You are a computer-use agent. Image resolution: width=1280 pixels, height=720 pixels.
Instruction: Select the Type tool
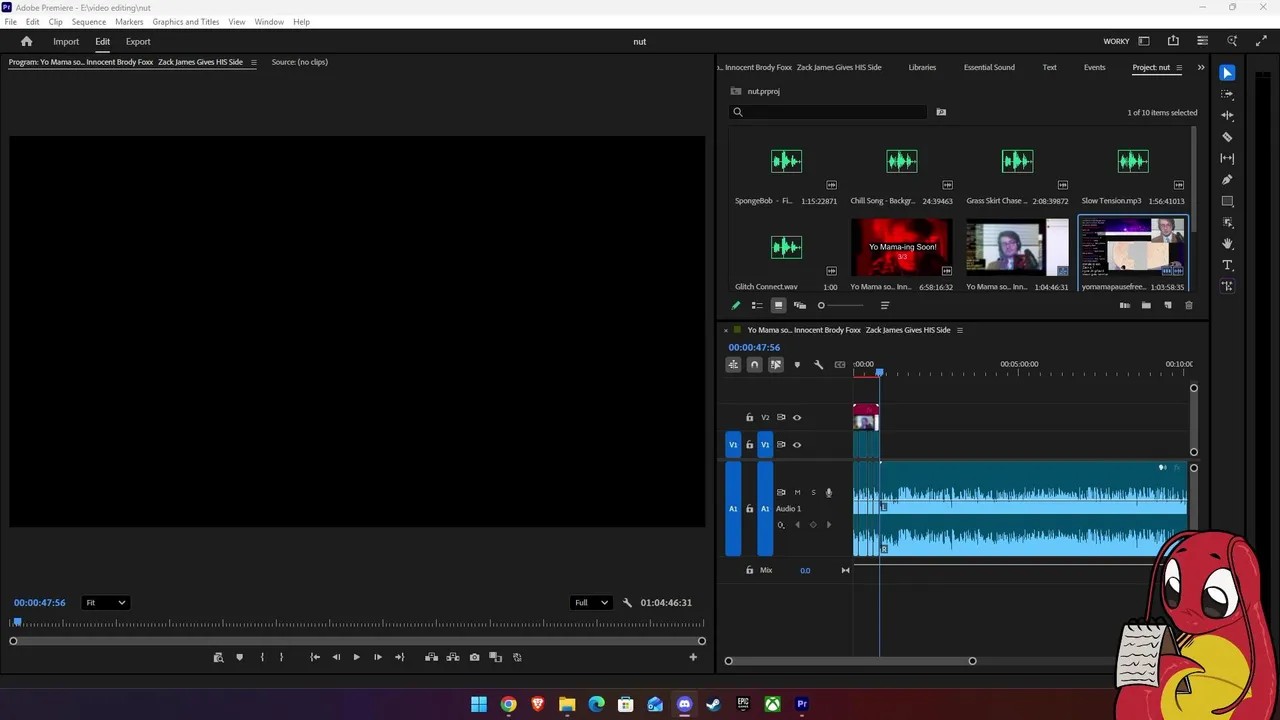pyautogui.click(x=1227, y=265)
